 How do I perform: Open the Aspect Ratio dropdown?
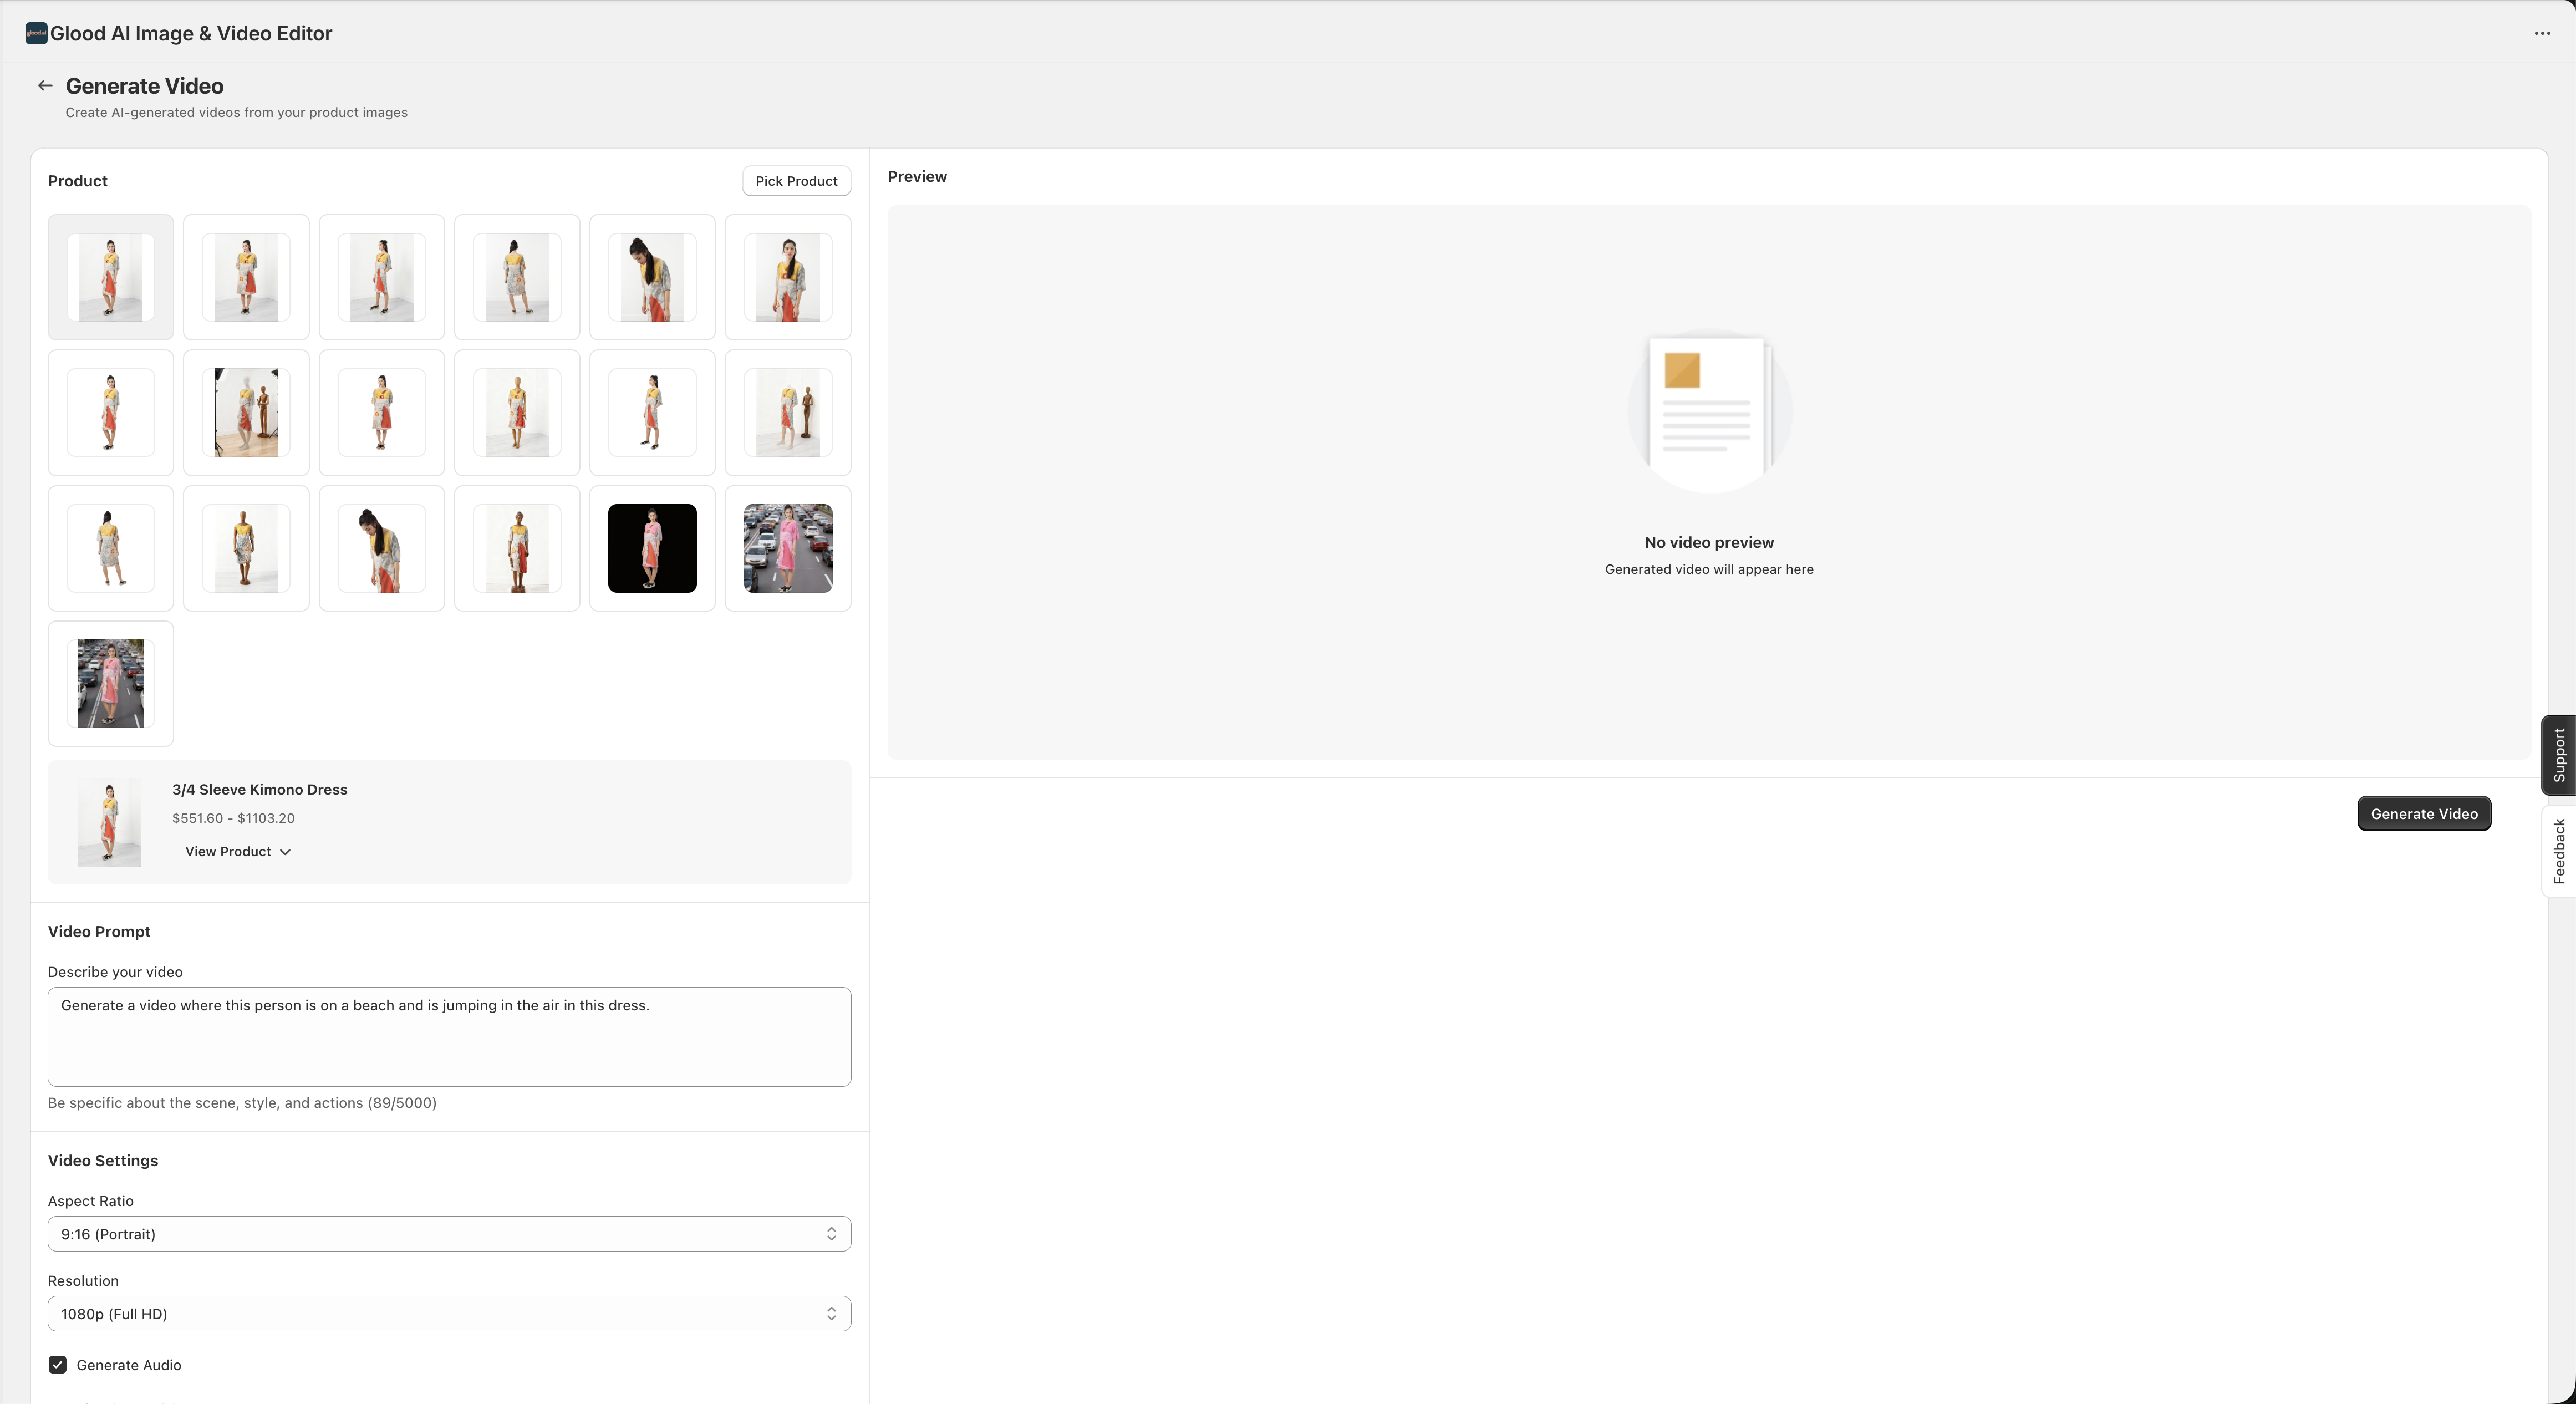pos(449,1233)
